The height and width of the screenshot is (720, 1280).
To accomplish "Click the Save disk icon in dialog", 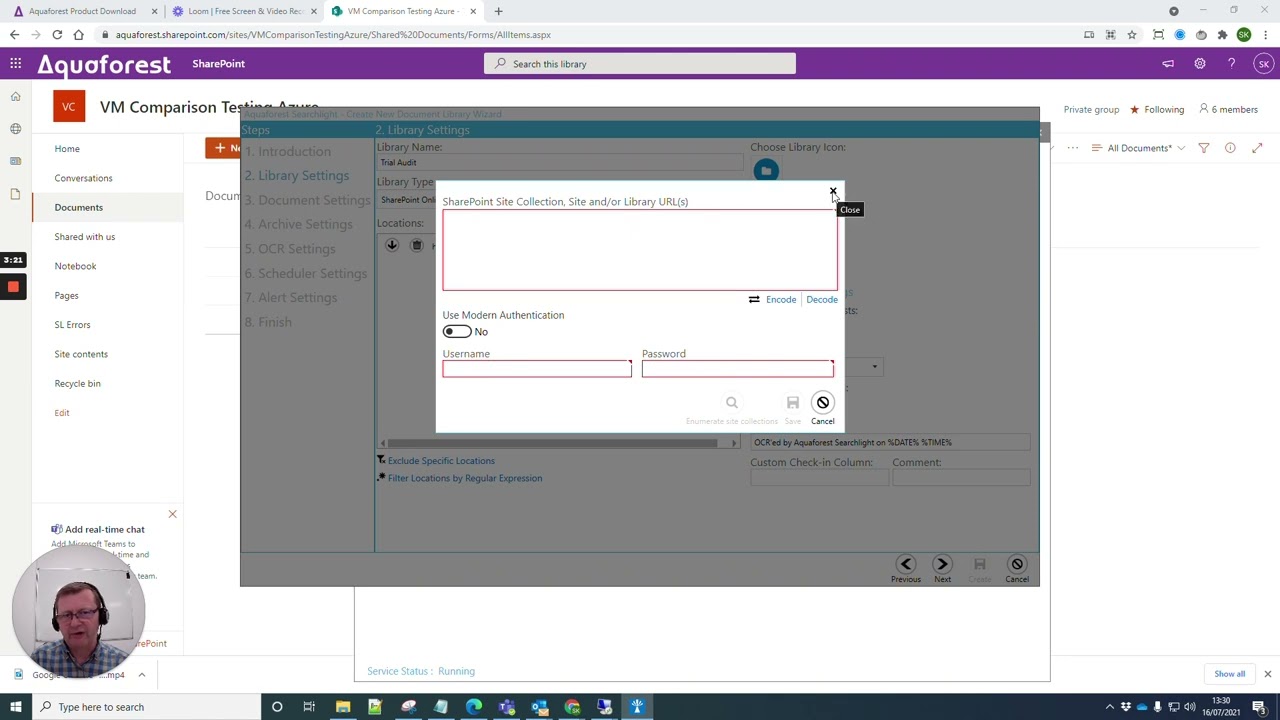I will 793,403.
